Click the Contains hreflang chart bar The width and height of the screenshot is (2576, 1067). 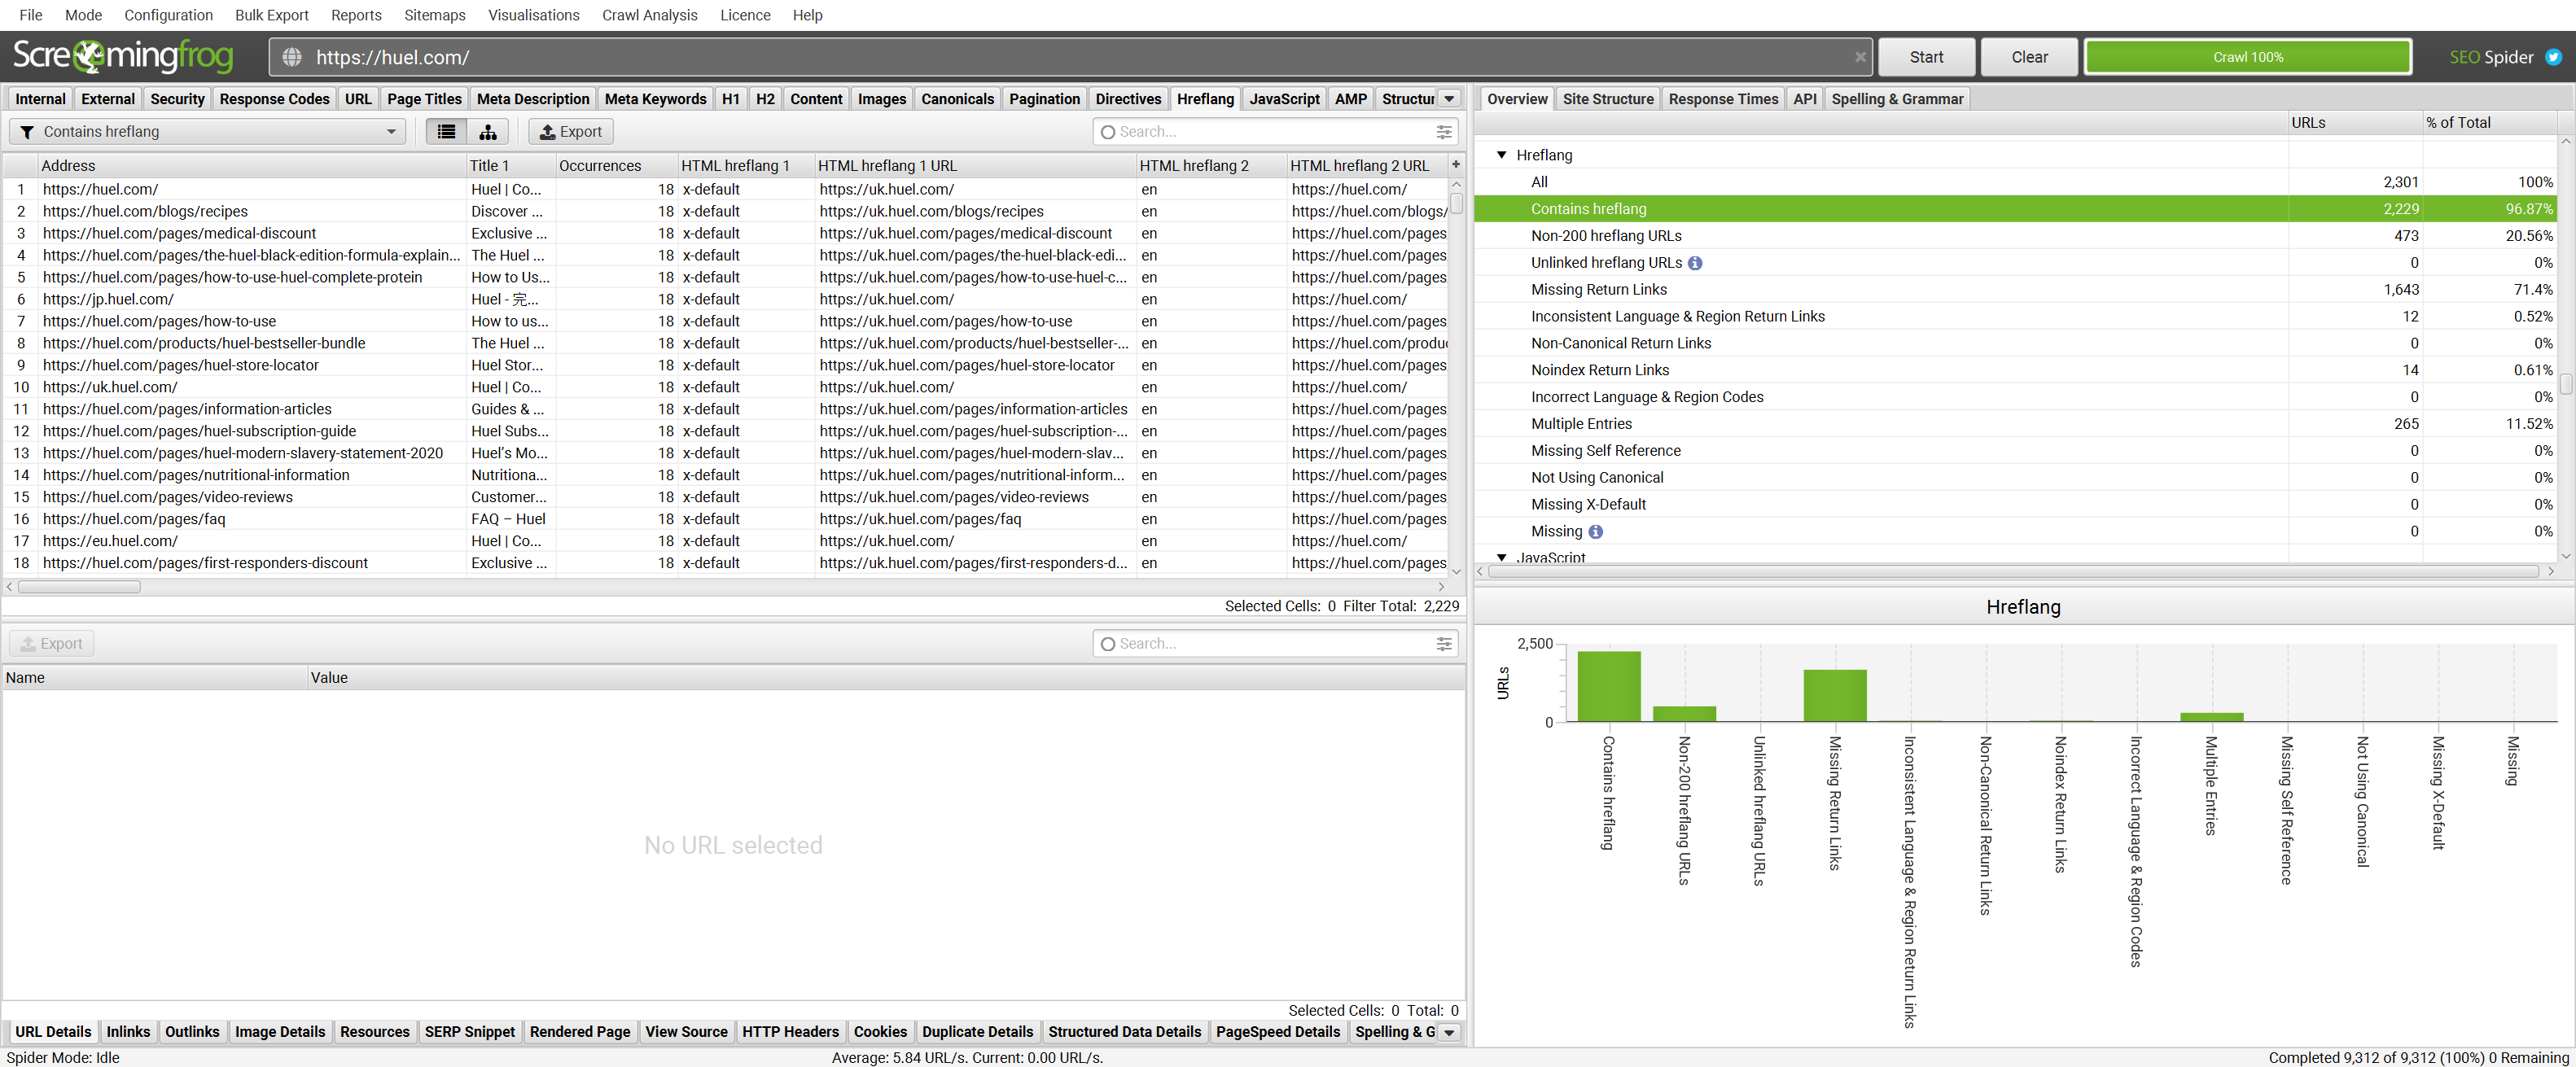(x=1608, y=686)
